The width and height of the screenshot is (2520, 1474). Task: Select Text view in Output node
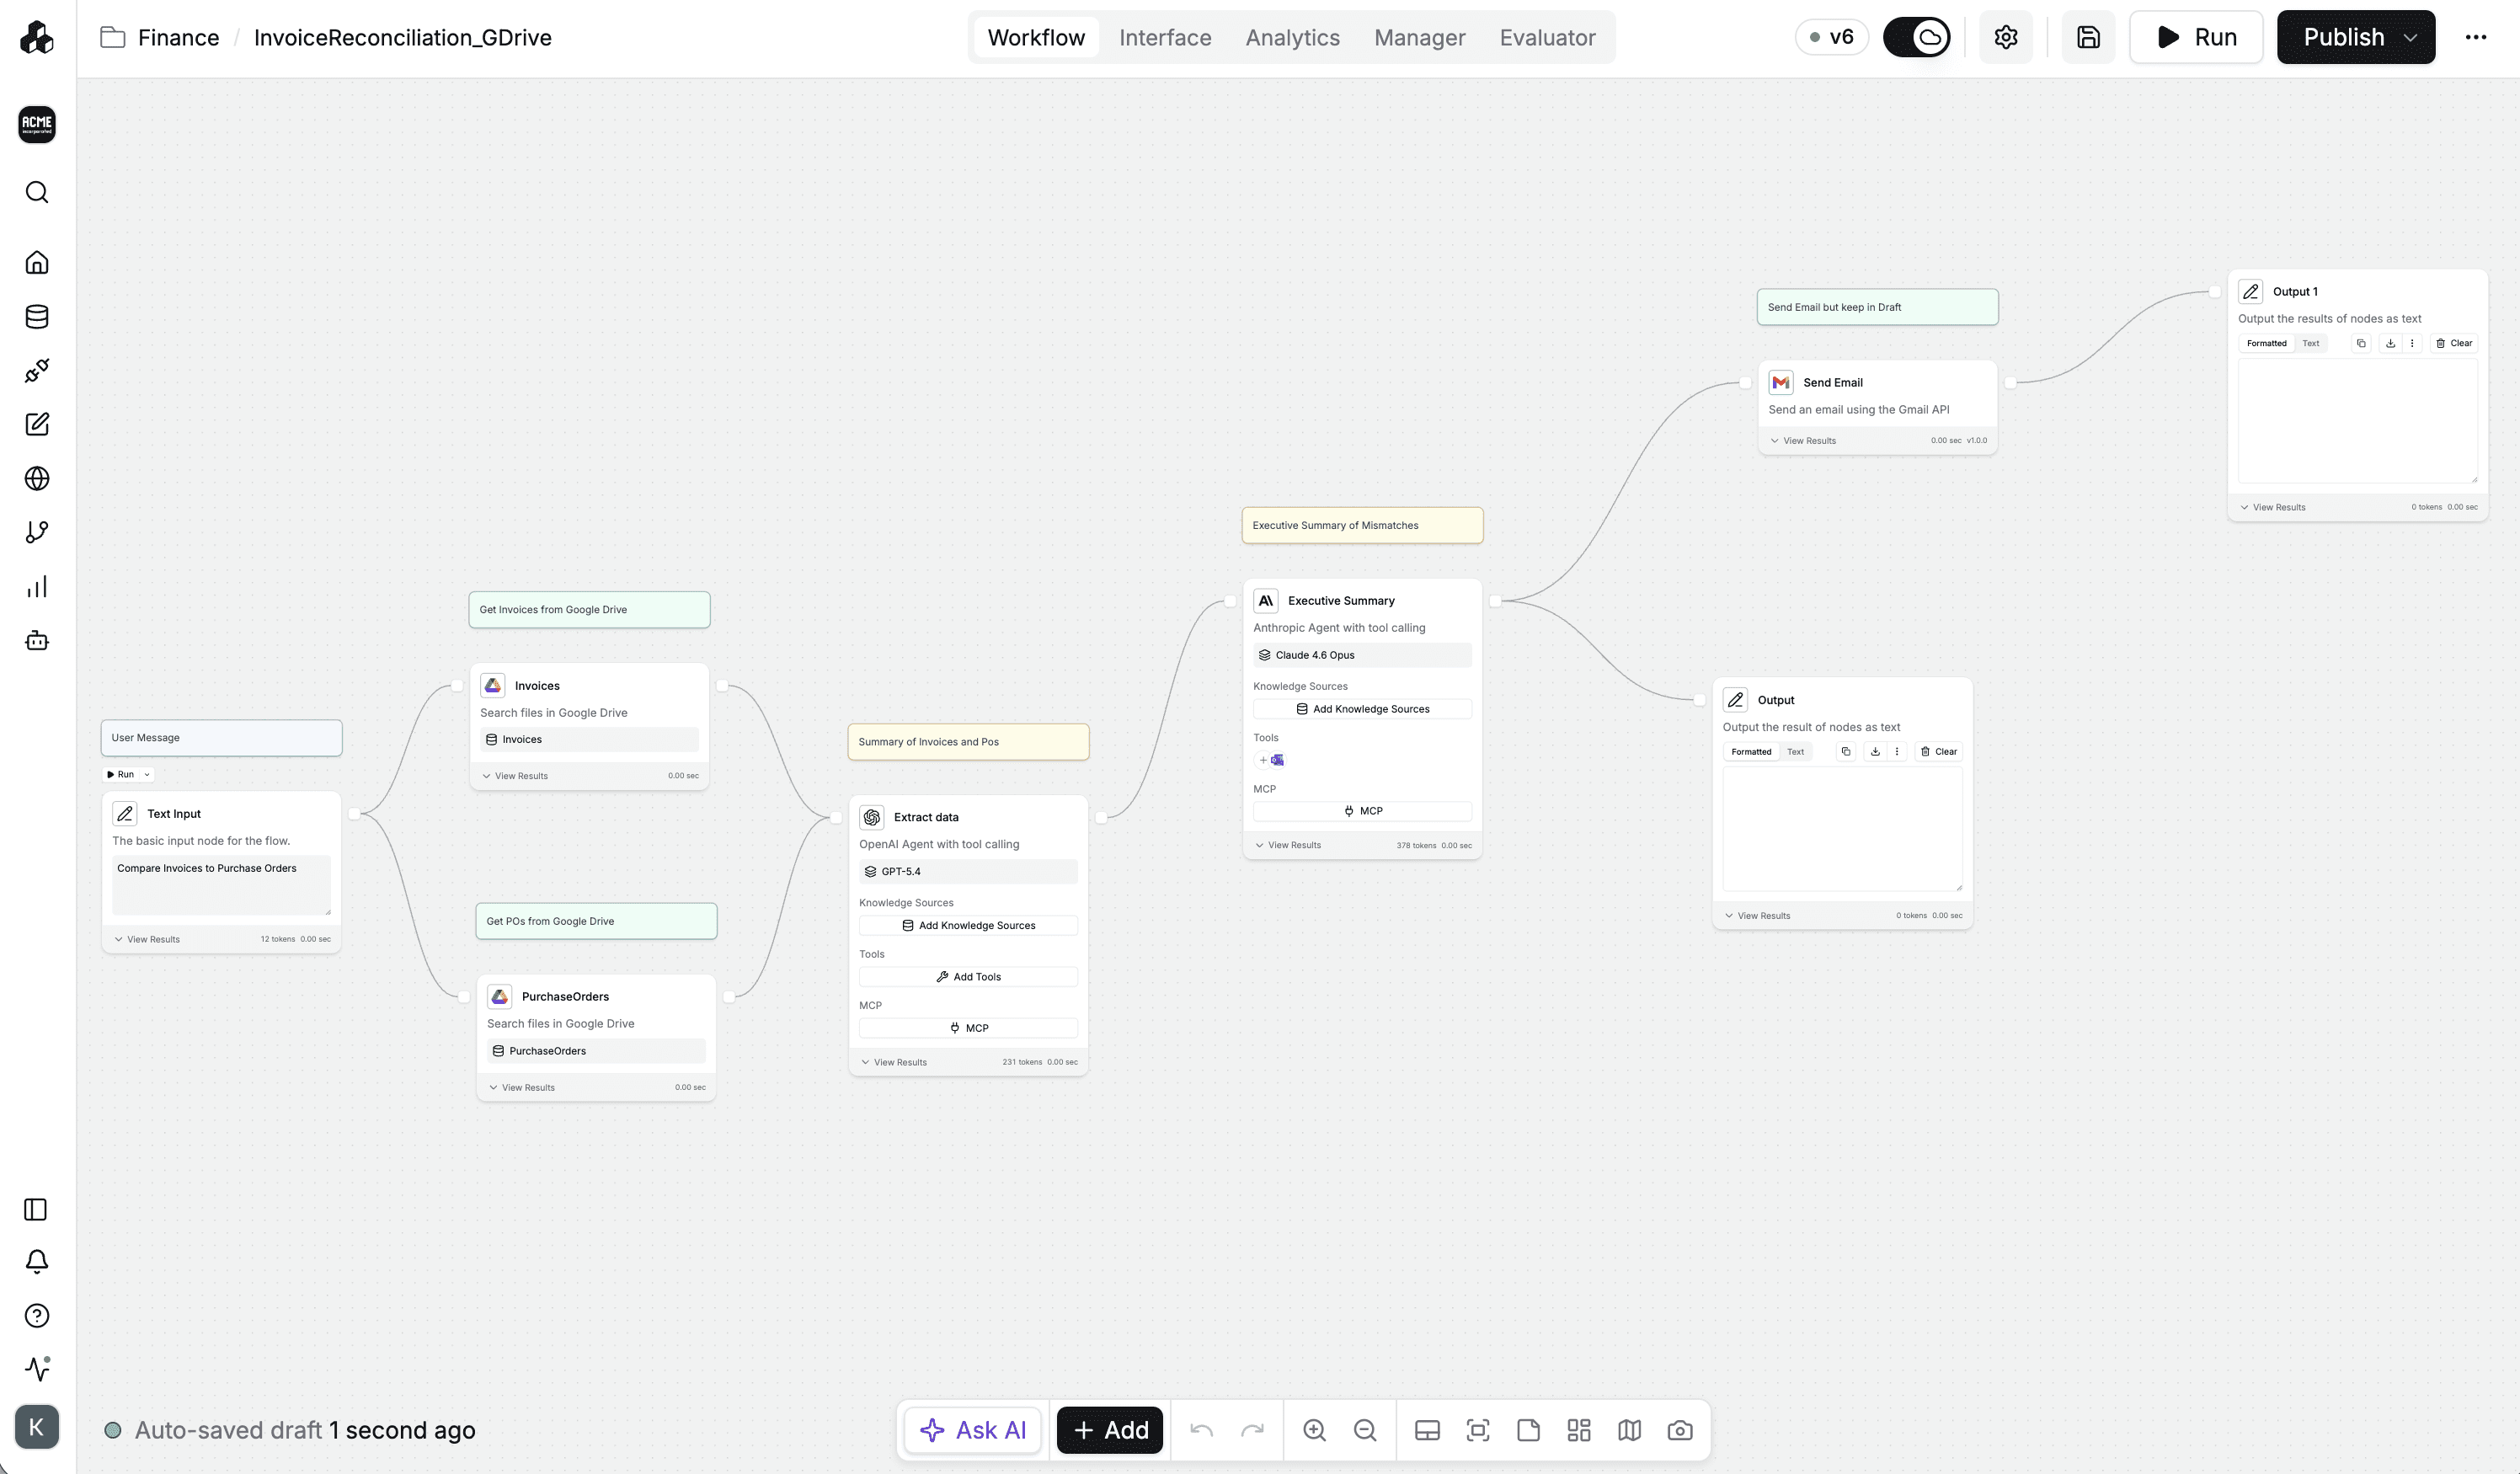coord(1795,752)
